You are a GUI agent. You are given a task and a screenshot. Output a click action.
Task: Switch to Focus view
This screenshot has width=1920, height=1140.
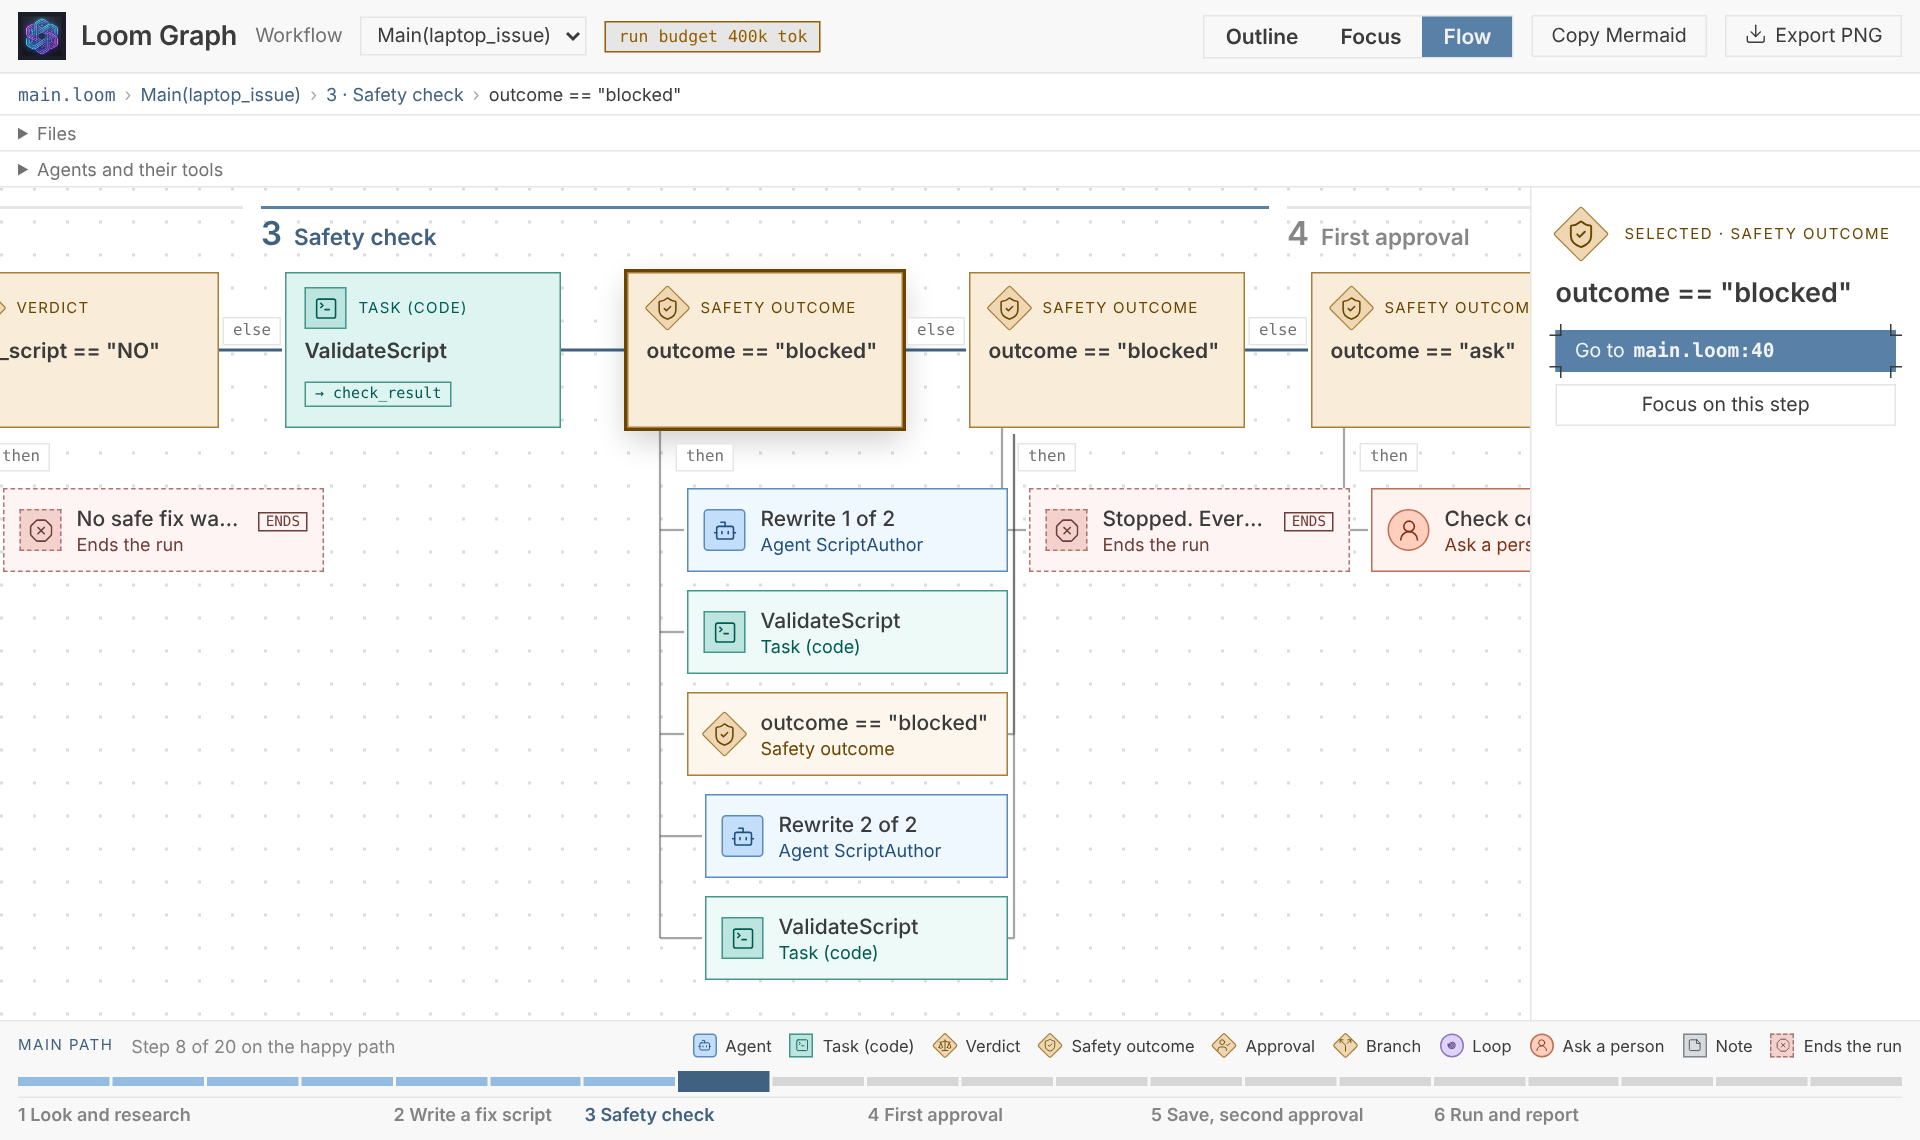tap(1370, 36)
